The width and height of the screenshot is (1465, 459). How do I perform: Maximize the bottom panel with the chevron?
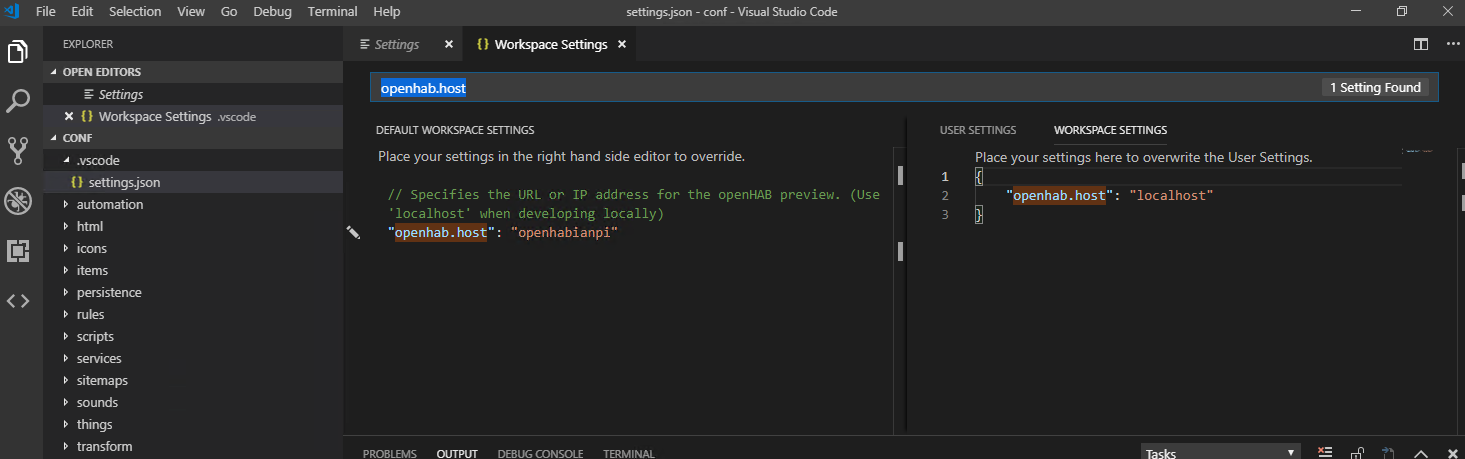click(x=1421, y=453)
